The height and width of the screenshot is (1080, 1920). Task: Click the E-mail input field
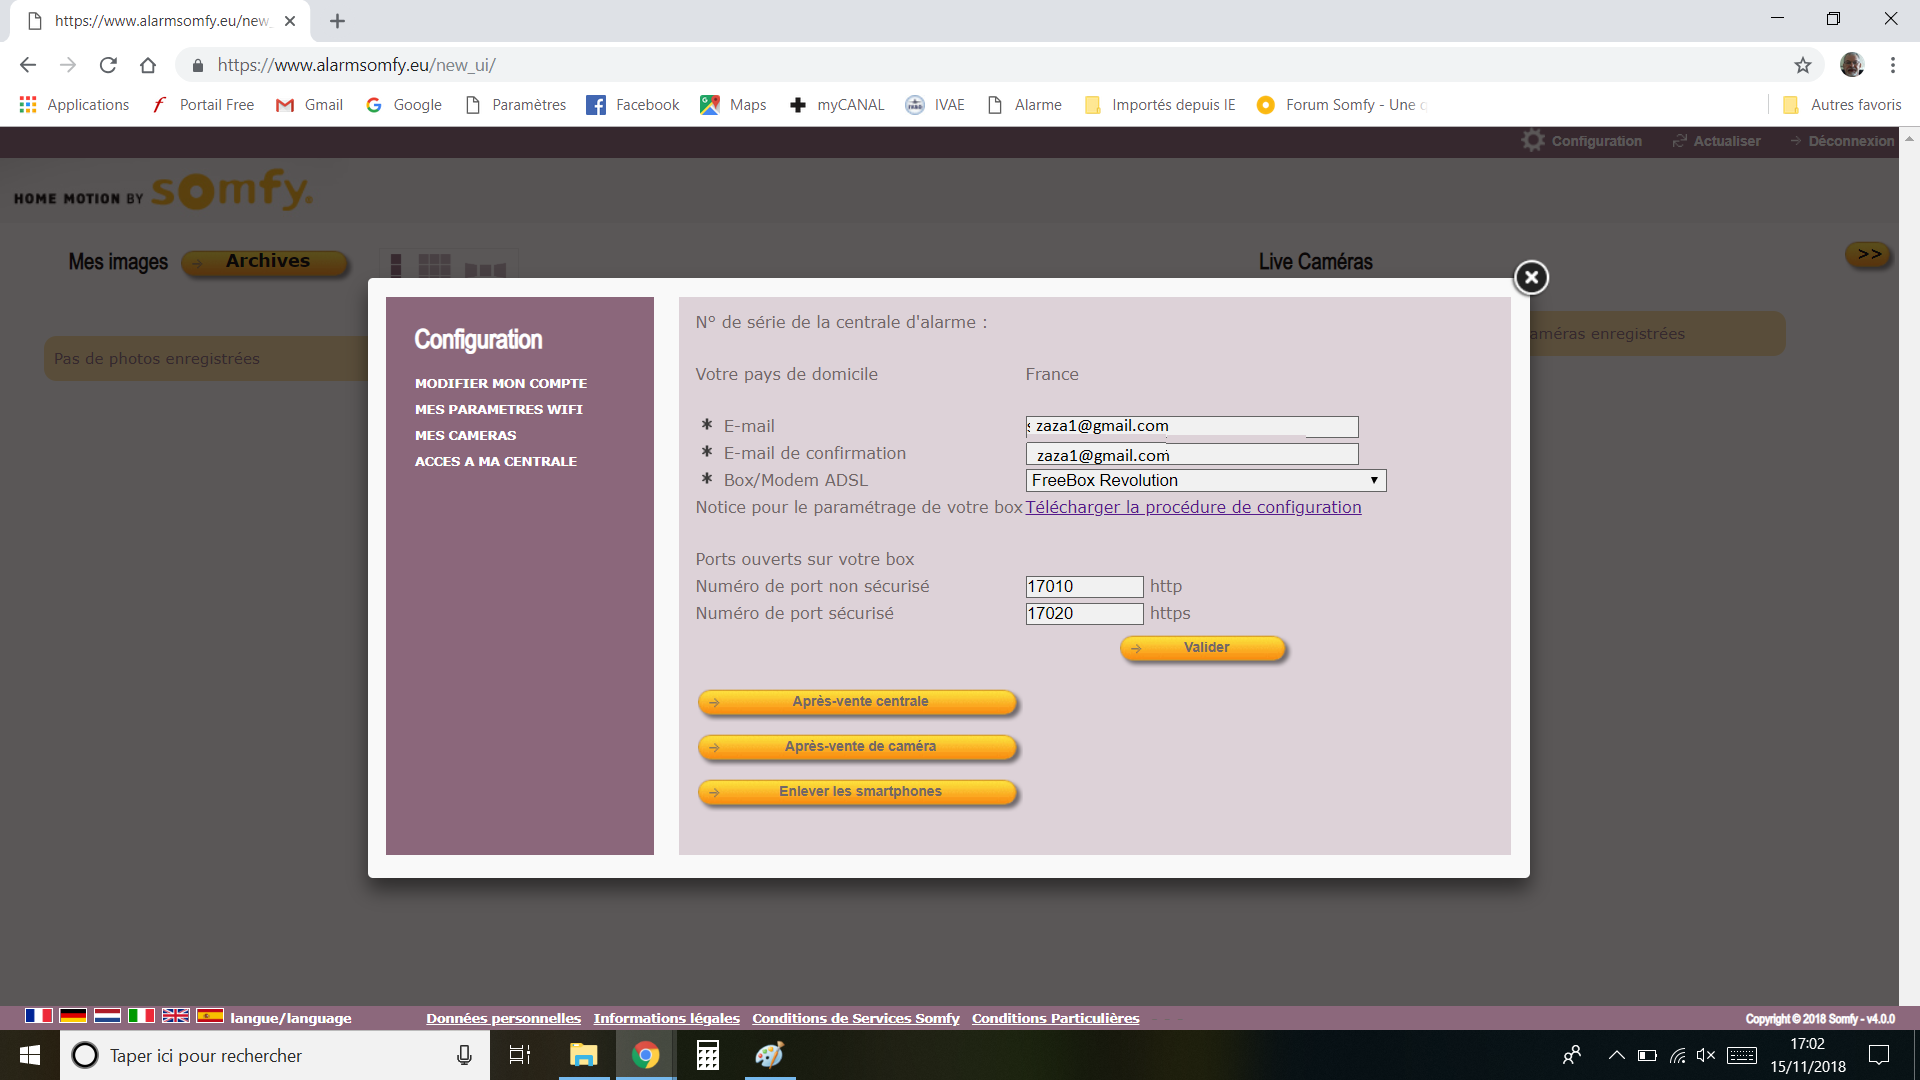(x=1192, y=426)
